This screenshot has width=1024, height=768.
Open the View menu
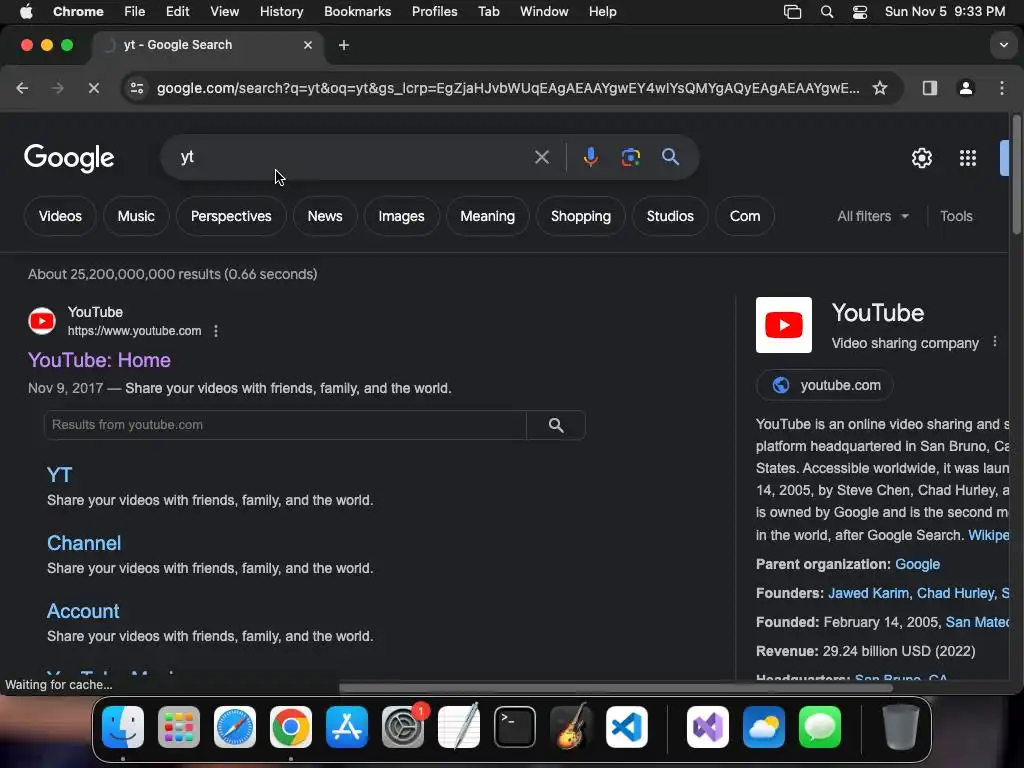pyautogui.click(x=225, y=12)
